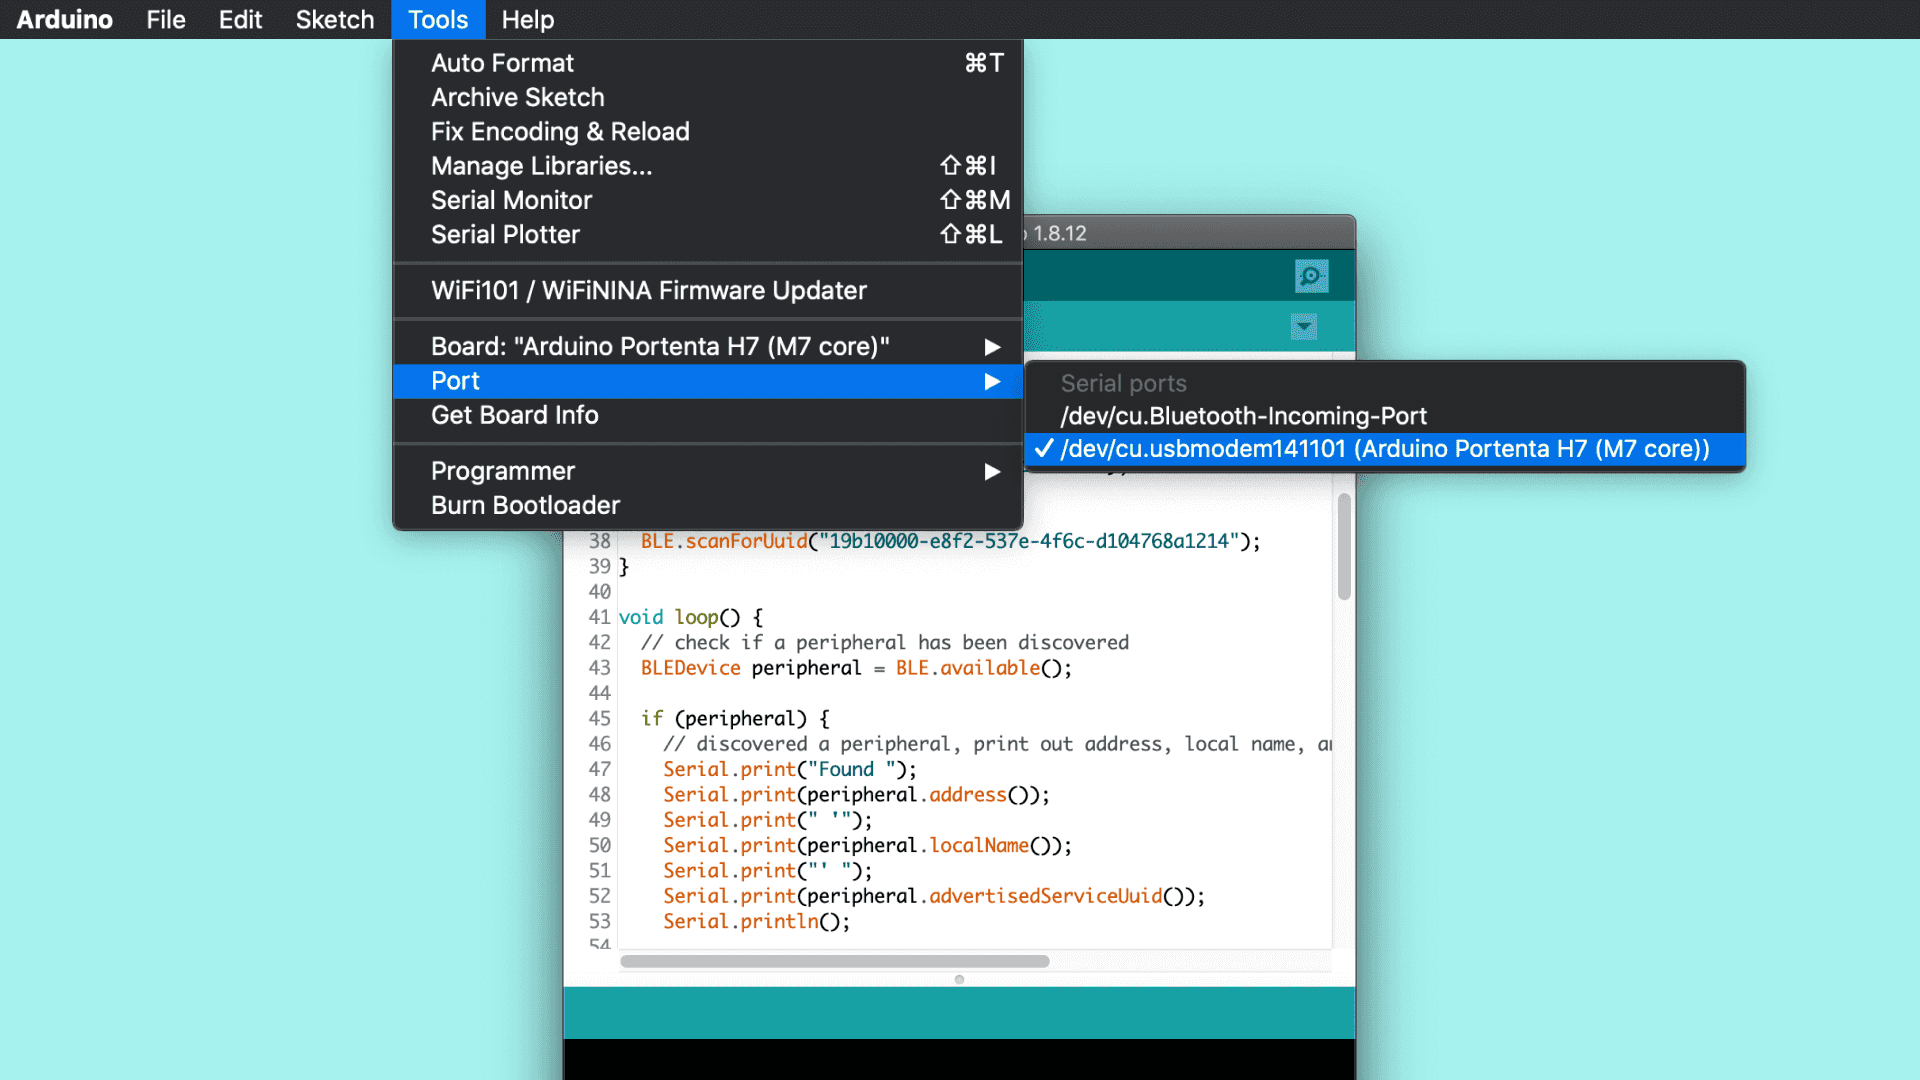This screenshot has width=1920, height=1080.
Task: Open the Sketch menu
Action: [x=334, y=20]
